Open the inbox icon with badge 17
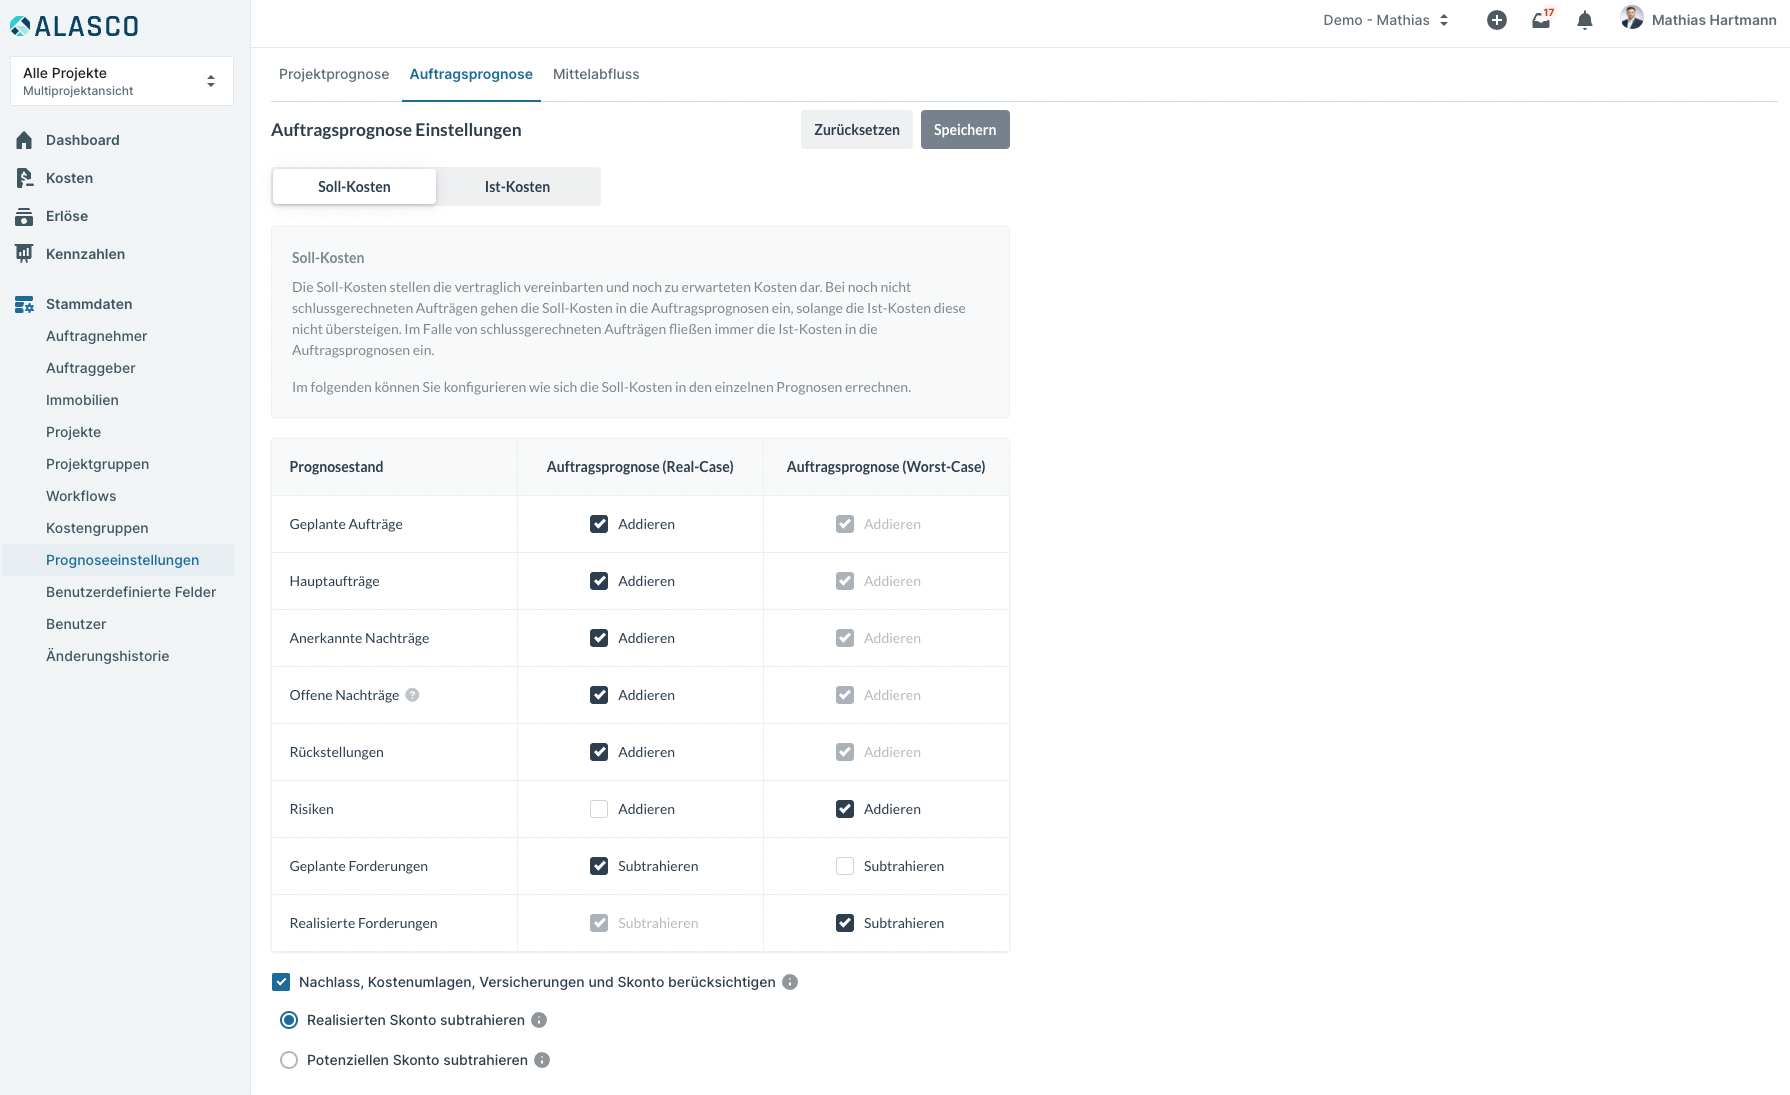 [1542, 20]
